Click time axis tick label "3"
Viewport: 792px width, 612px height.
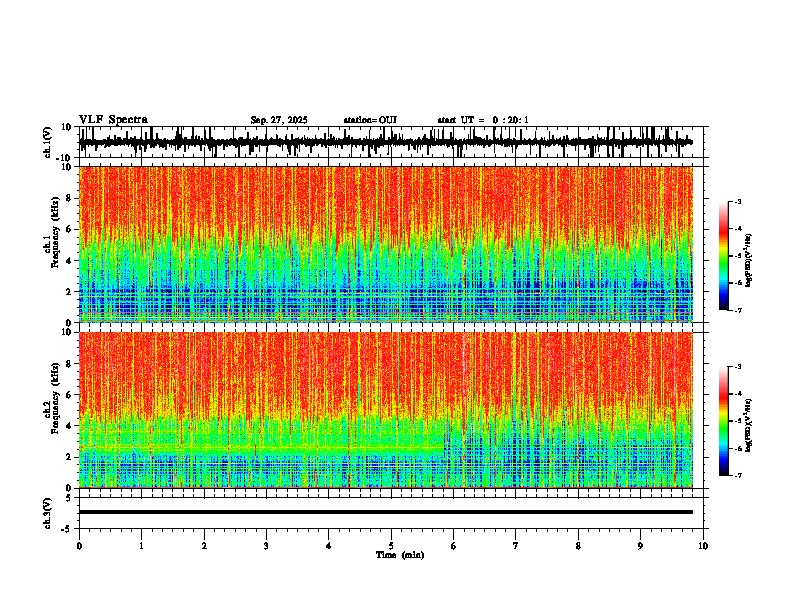coord(266,546)
